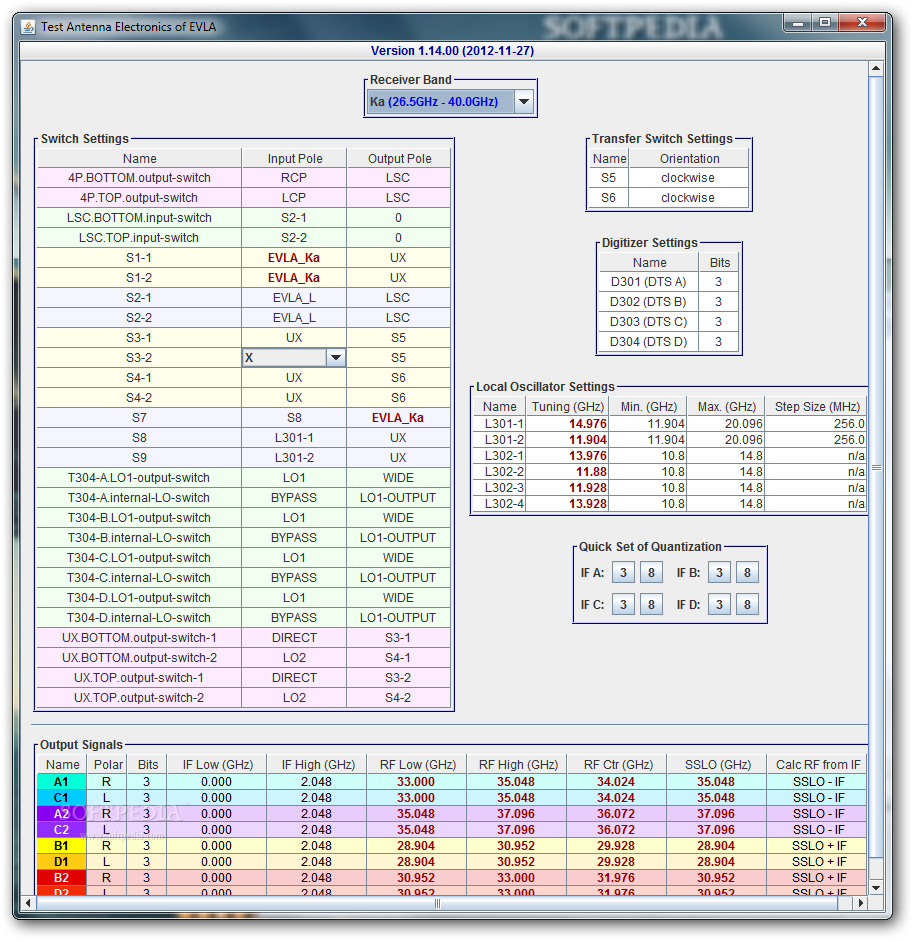Set IF C quantization to 8 bits
This screenshot has height=940, width=913.
click(651, 604)
